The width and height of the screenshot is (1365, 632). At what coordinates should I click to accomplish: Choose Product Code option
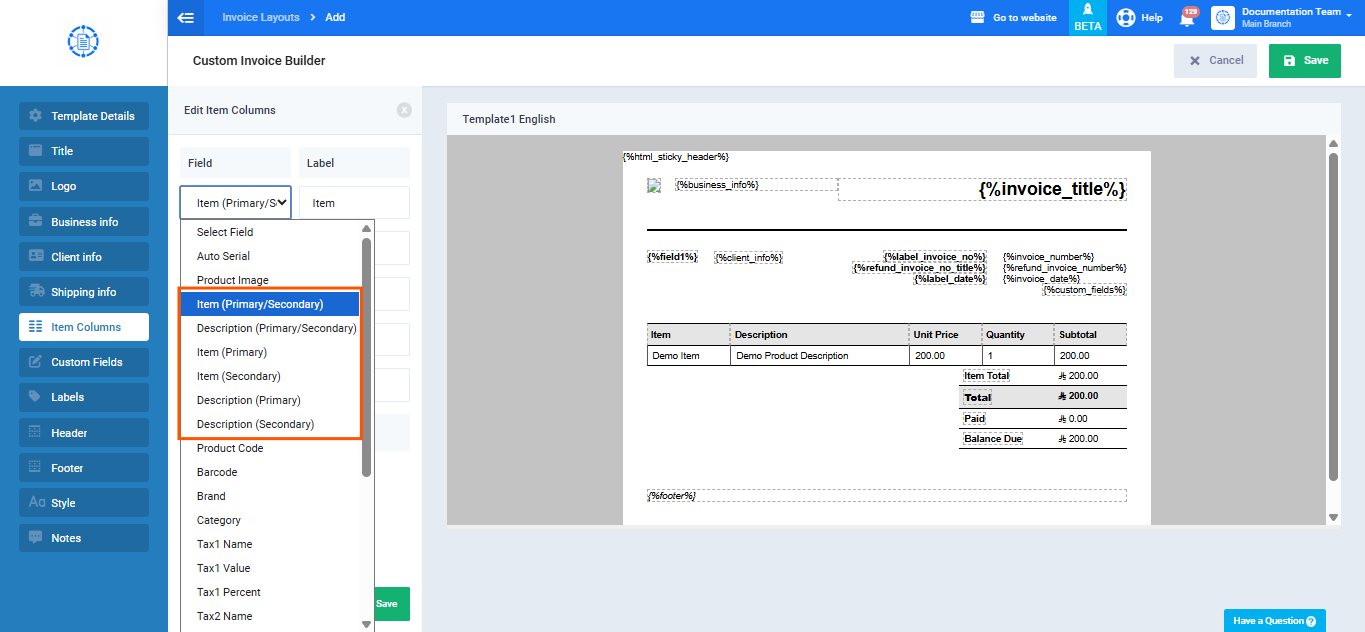coord(270,448)
